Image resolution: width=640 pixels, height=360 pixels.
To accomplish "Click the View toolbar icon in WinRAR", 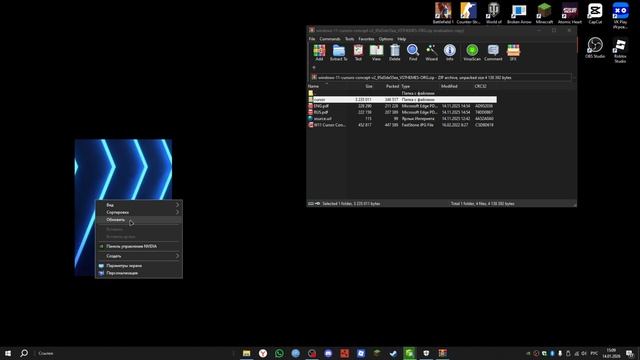I will (376, 52).
